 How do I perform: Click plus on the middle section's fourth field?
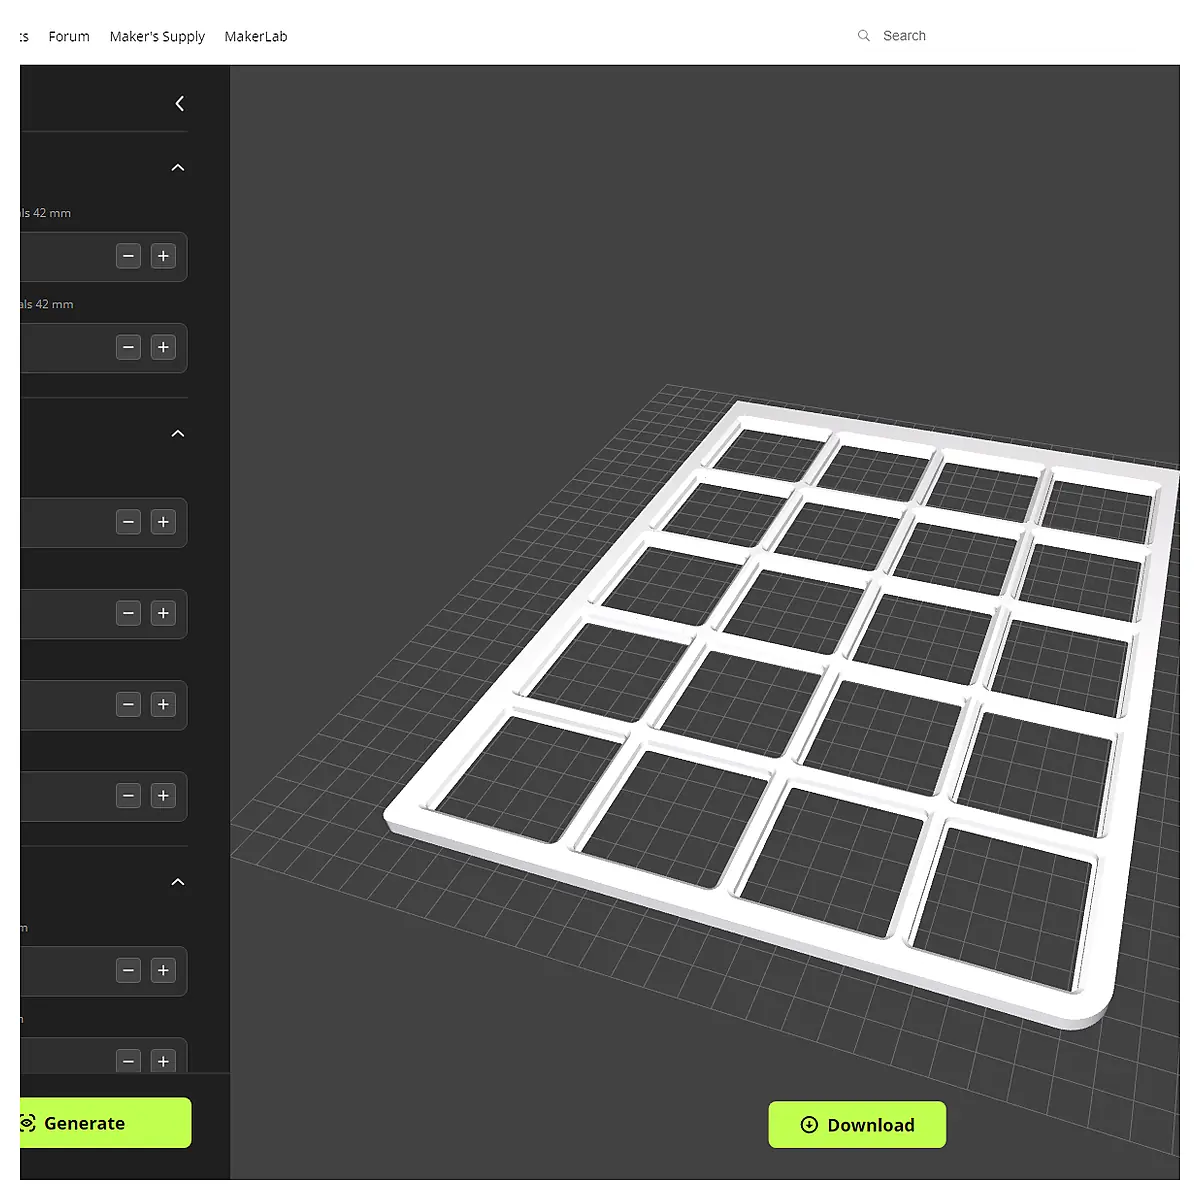click(x=163, y=796)
